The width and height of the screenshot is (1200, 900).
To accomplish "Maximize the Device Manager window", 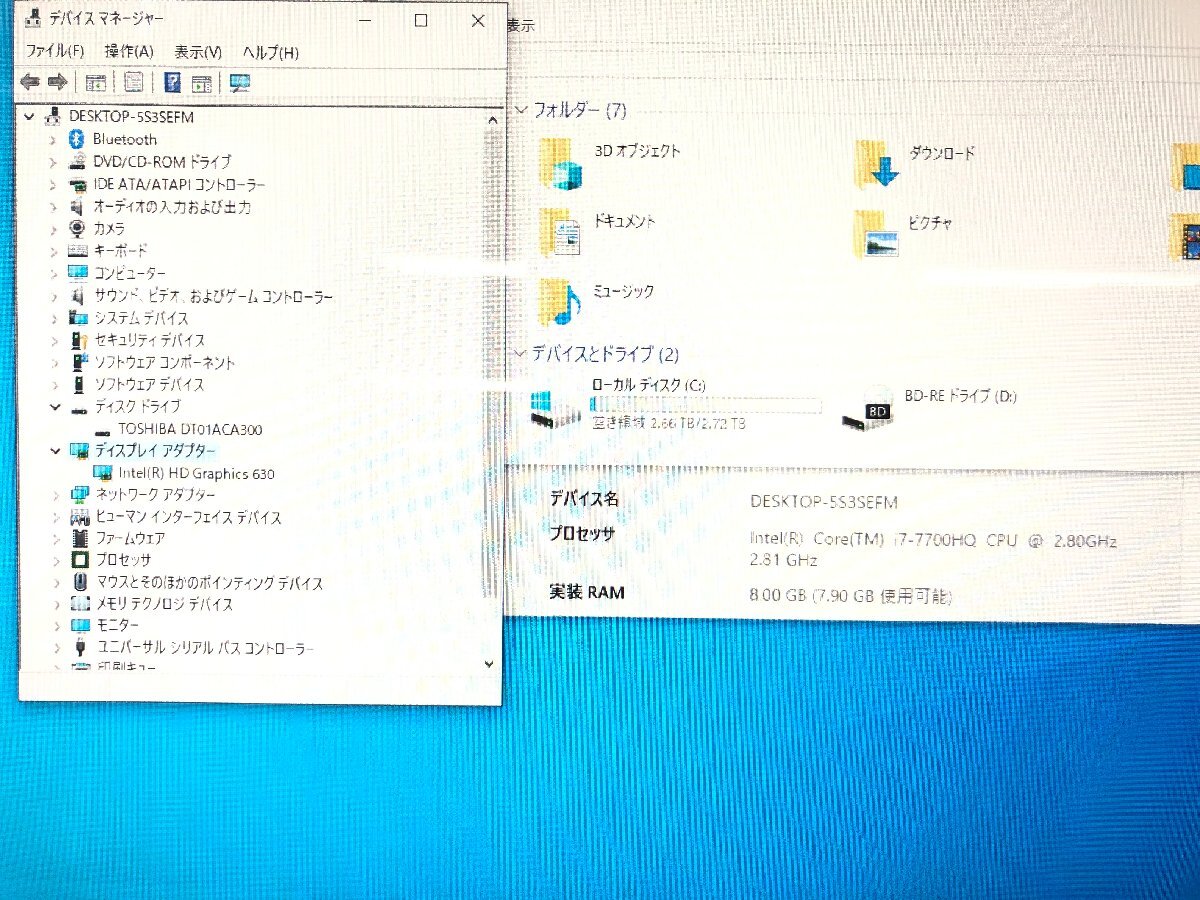I will click(421, 20).
